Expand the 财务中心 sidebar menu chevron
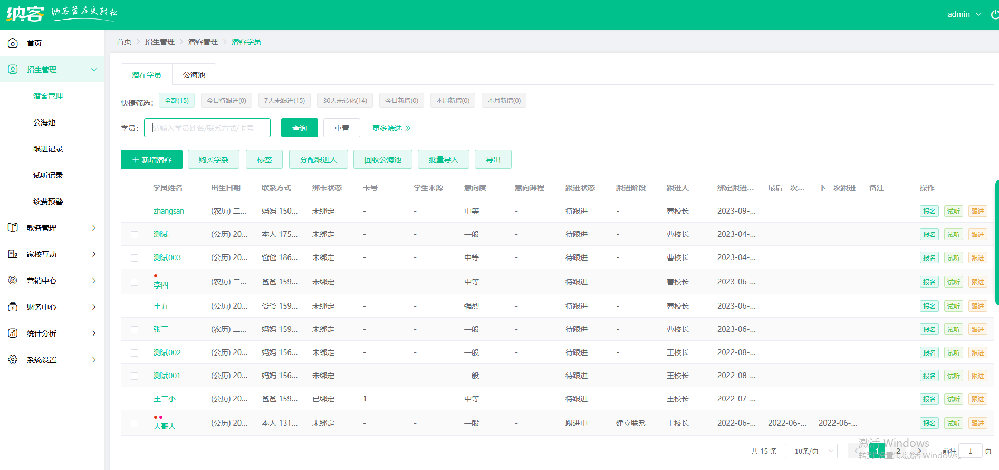 94,306
